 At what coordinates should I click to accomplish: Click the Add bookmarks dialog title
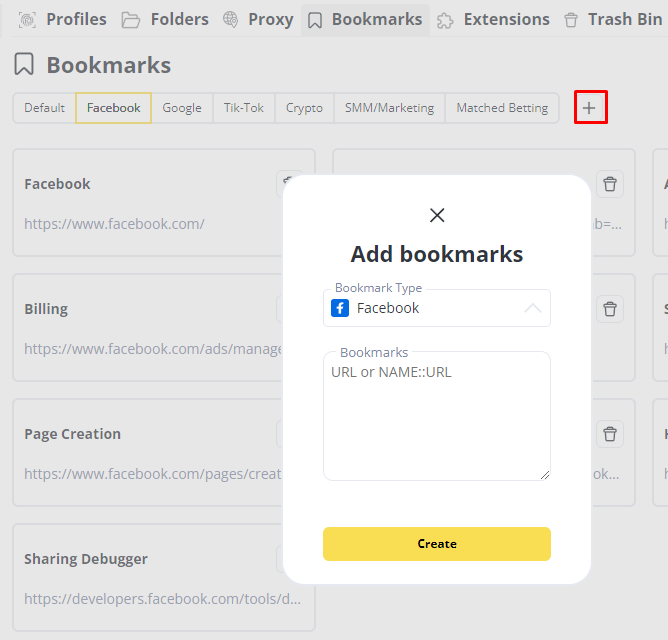(x=437, y=254)
